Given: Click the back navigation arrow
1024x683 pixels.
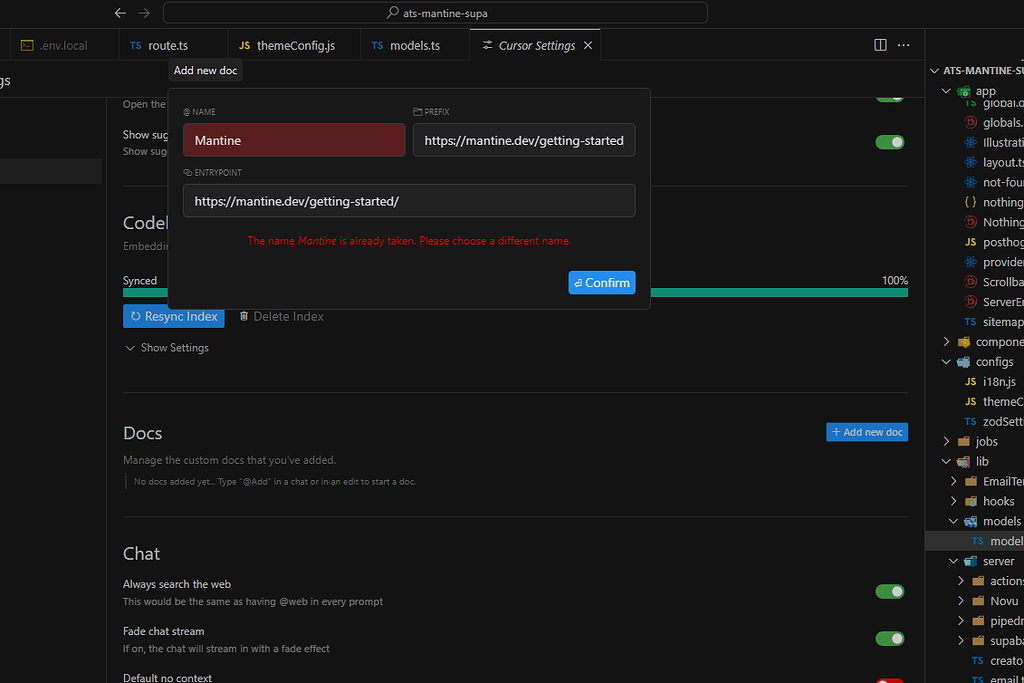Looking at the screenshot, I should 120,13.
